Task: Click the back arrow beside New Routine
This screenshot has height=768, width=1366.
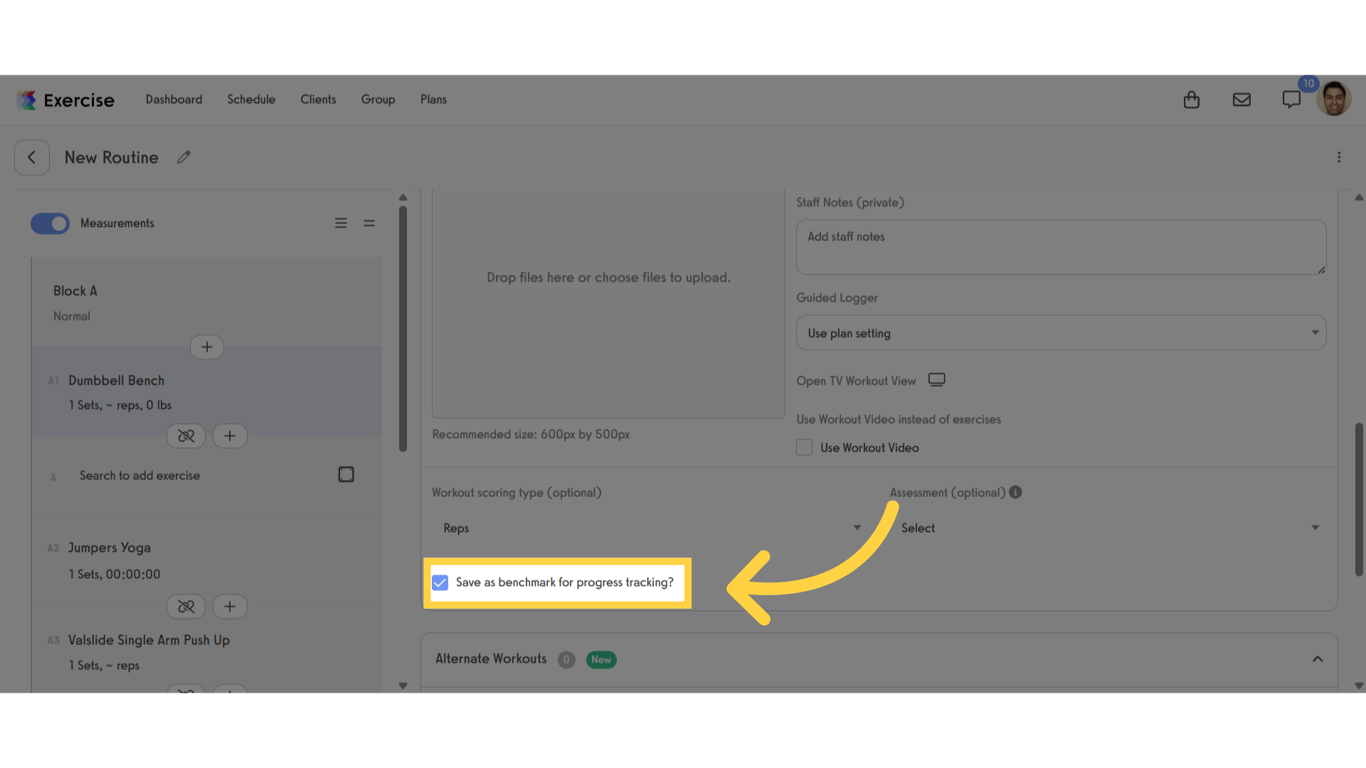Action: [x=31, y=157]
